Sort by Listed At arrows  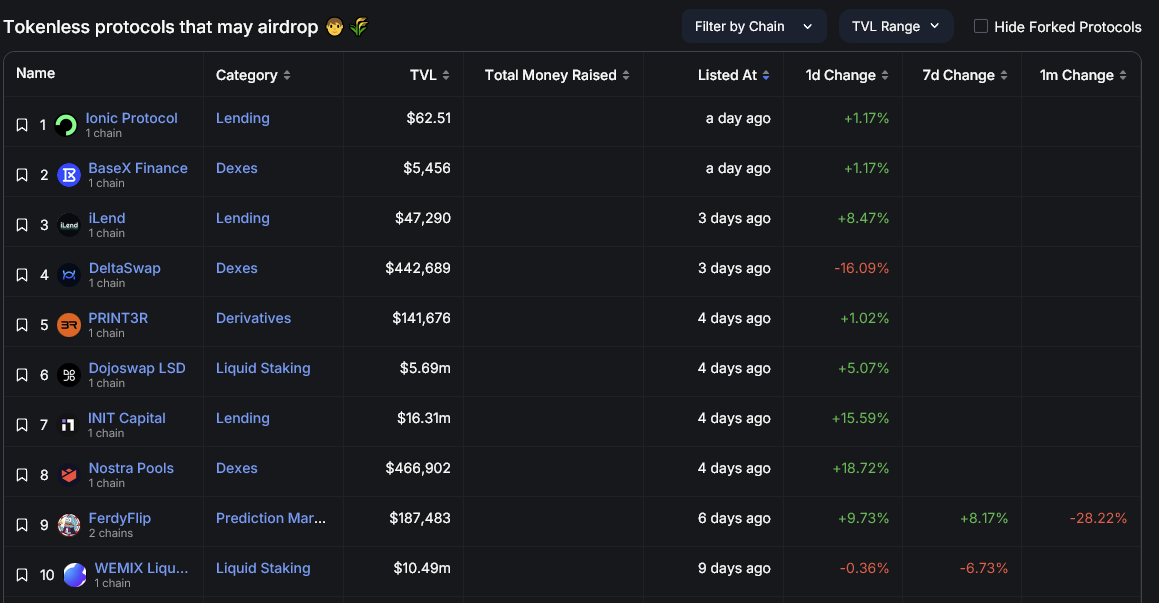(766, 75)
